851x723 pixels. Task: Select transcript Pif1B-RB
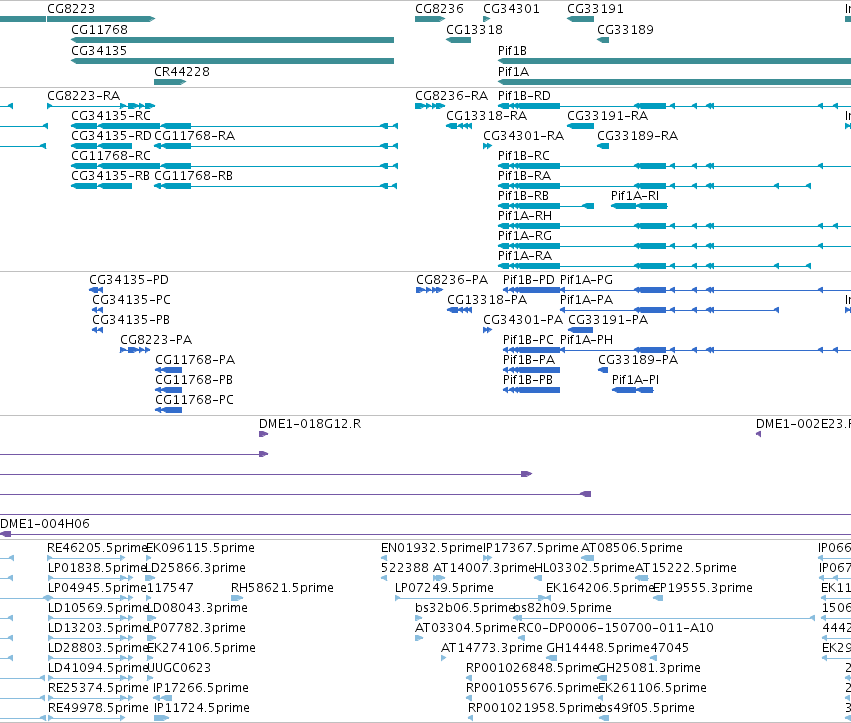tap(523, 196)
